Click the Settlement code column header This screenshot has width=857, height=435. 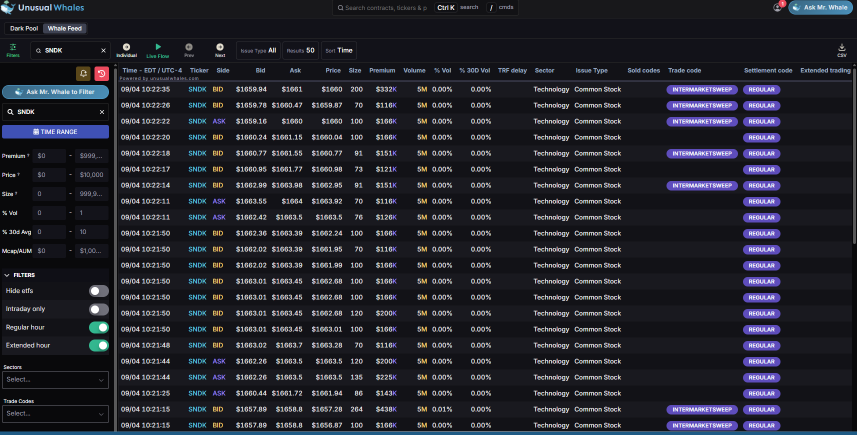(768, 70)
